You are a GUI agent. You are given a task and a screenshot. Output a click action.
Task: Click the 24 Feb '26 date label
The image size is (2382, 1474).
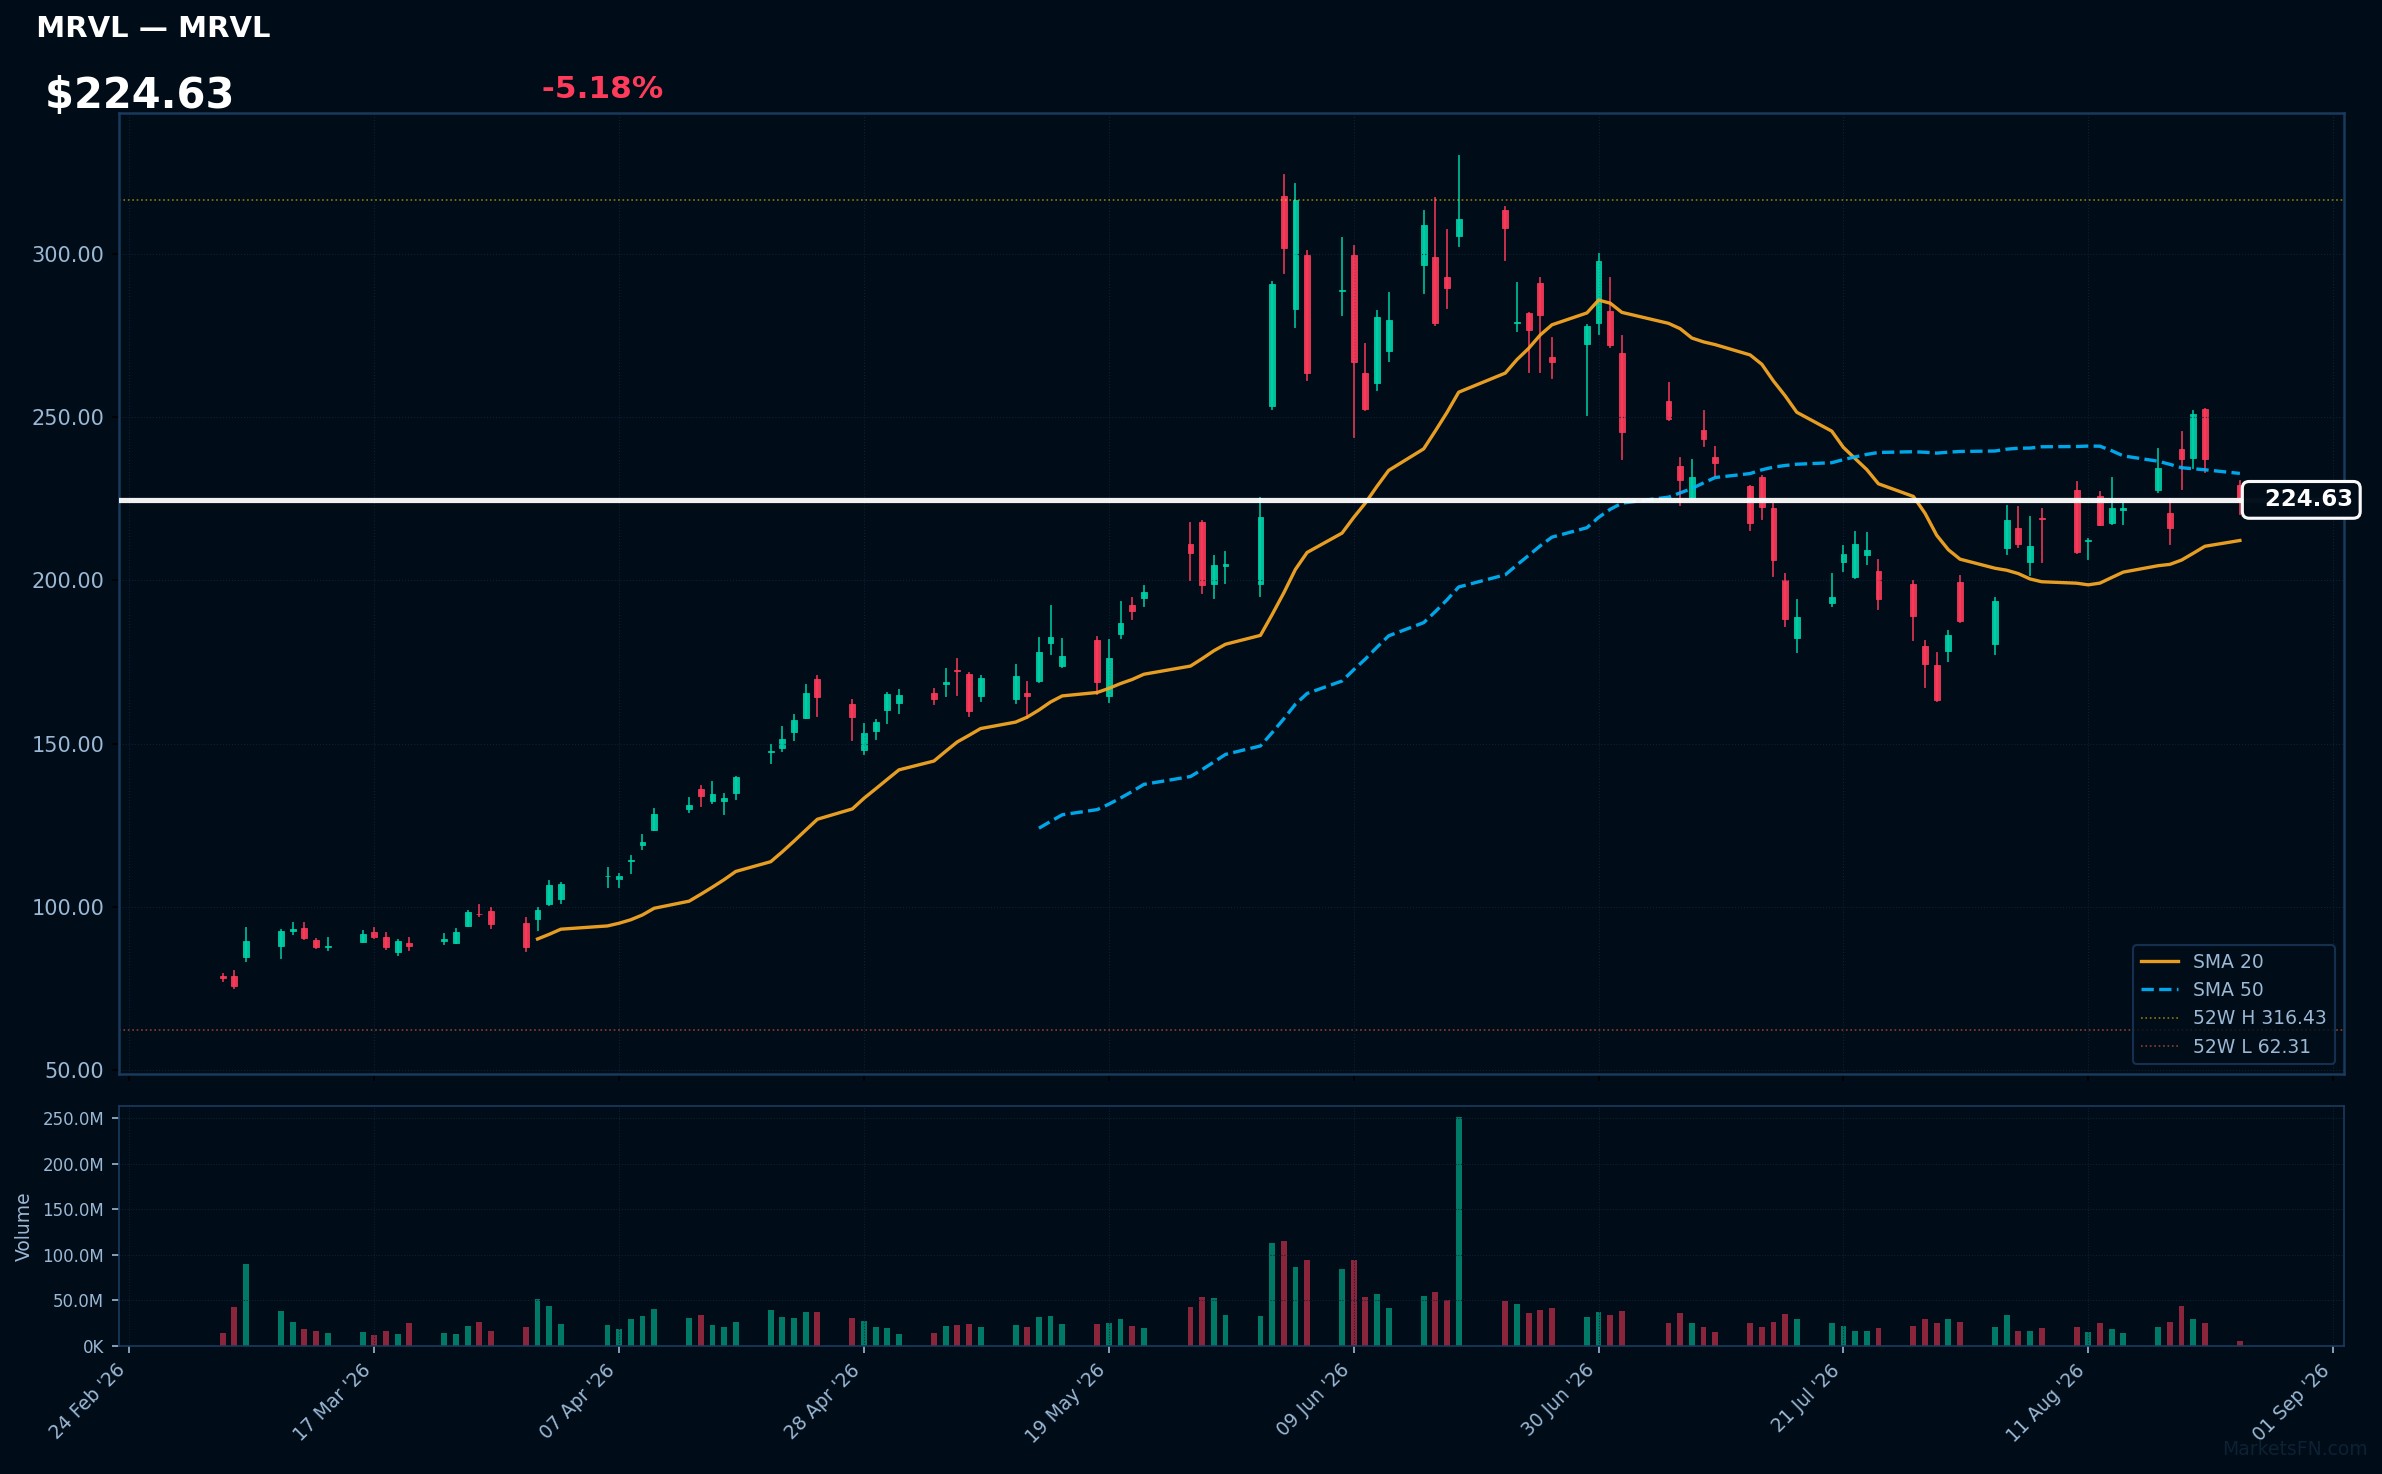[88, 1401]
